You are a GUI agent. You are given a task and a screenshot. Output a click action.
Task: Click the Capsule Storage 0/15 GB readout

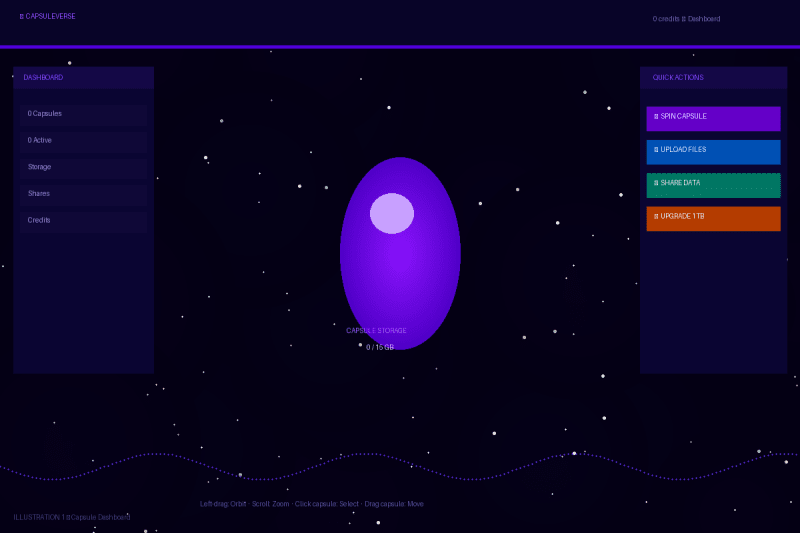(377, 339)
